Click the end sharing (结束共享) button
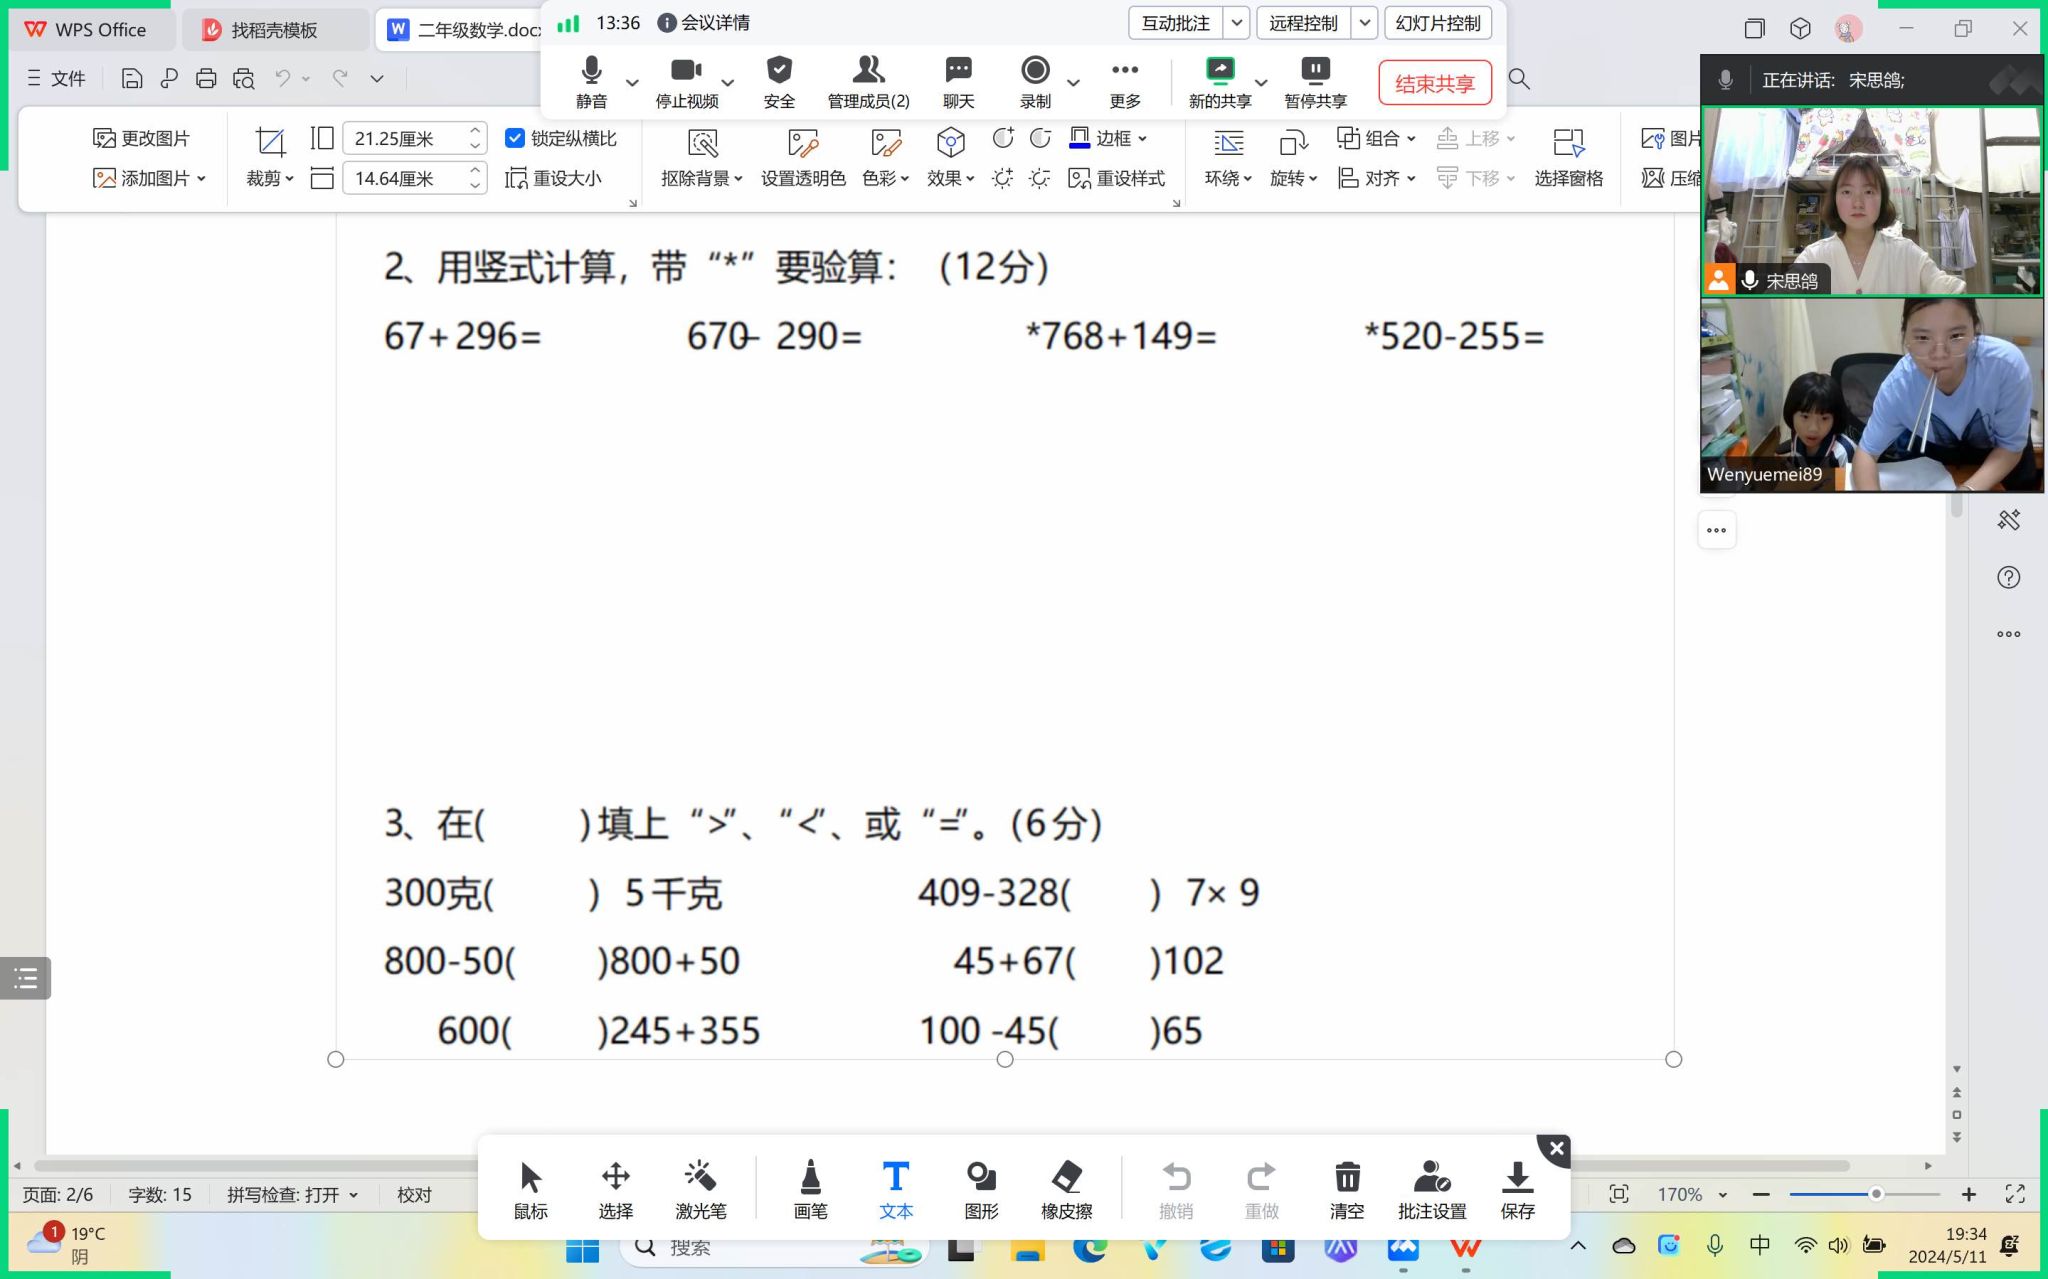The width and height of the screenshot is (2048, 1279). (1434, 83)
